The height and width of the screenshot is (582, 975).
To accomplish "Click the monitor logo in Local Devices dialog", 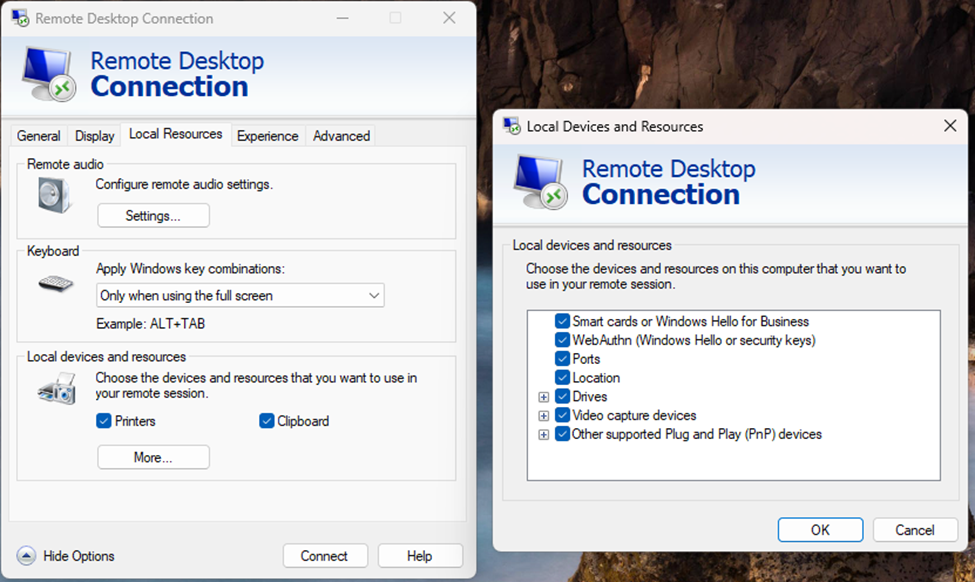I will [540, 183].
